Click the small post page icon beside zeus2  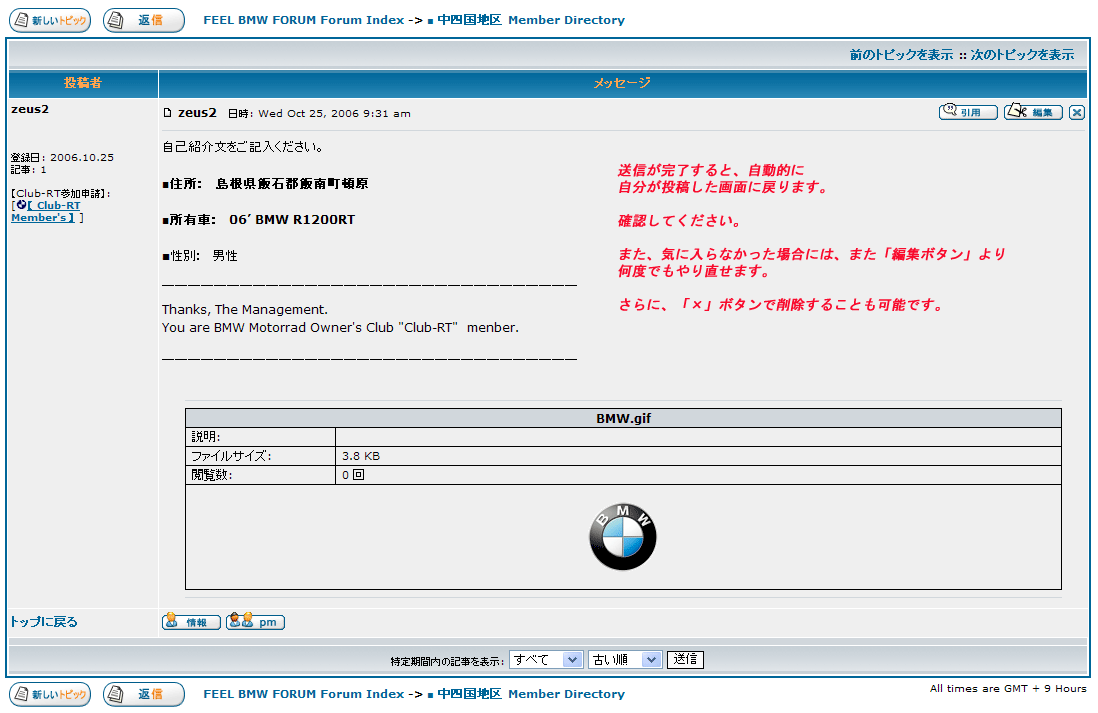167,113
